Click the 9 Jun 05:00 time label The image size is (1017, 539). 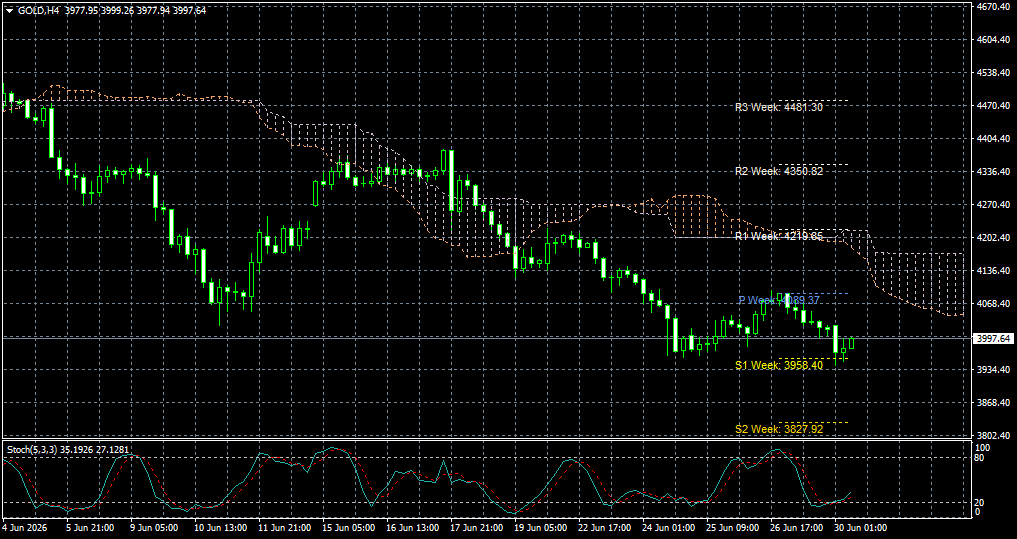154,528
